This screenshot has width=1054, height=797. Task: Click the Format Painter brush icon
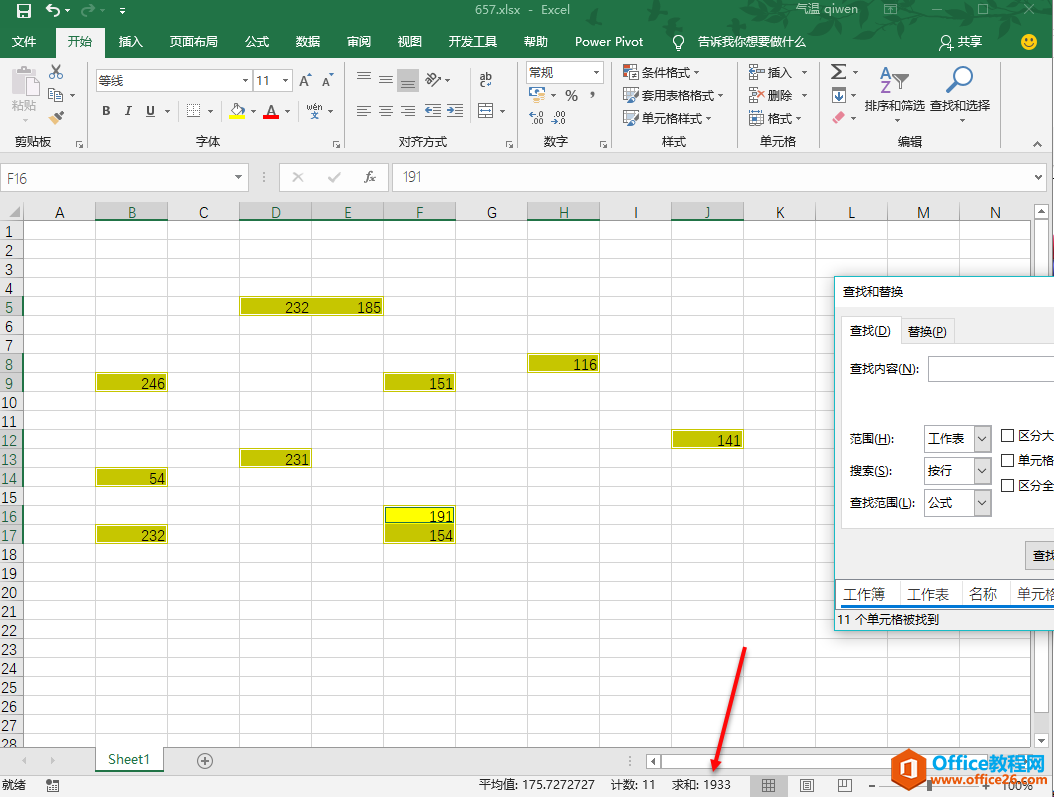tap(56, 118)
